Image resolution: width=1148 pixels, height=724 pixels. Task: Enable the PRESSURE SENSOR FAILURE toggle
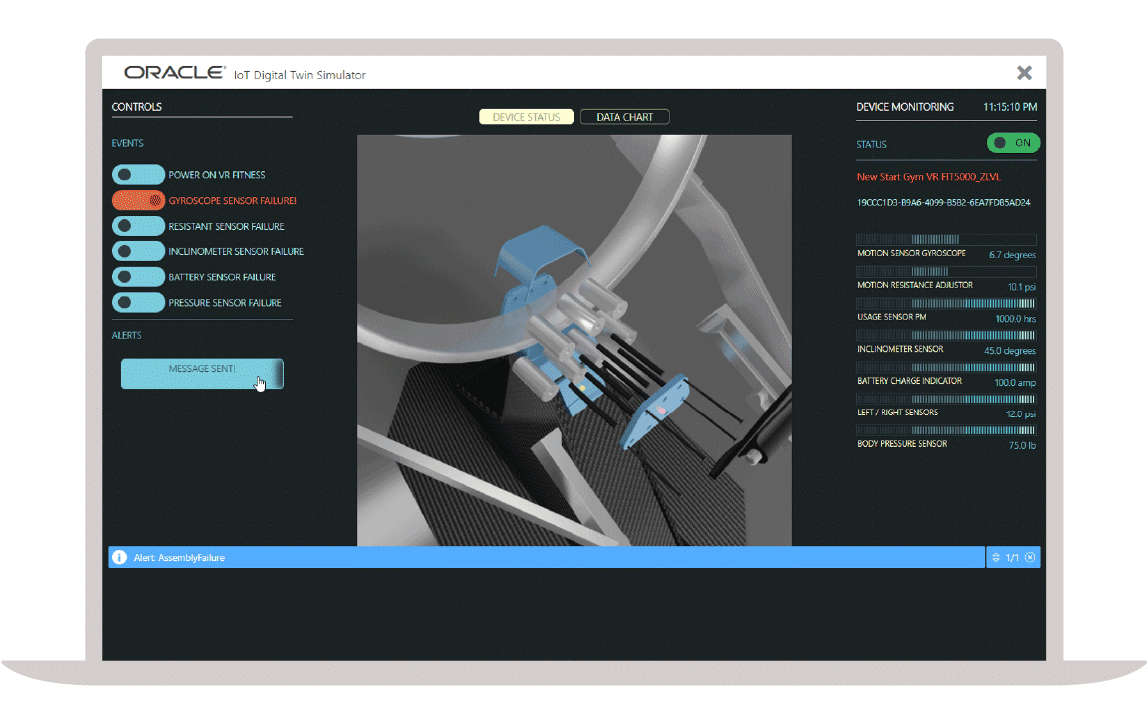139,302
